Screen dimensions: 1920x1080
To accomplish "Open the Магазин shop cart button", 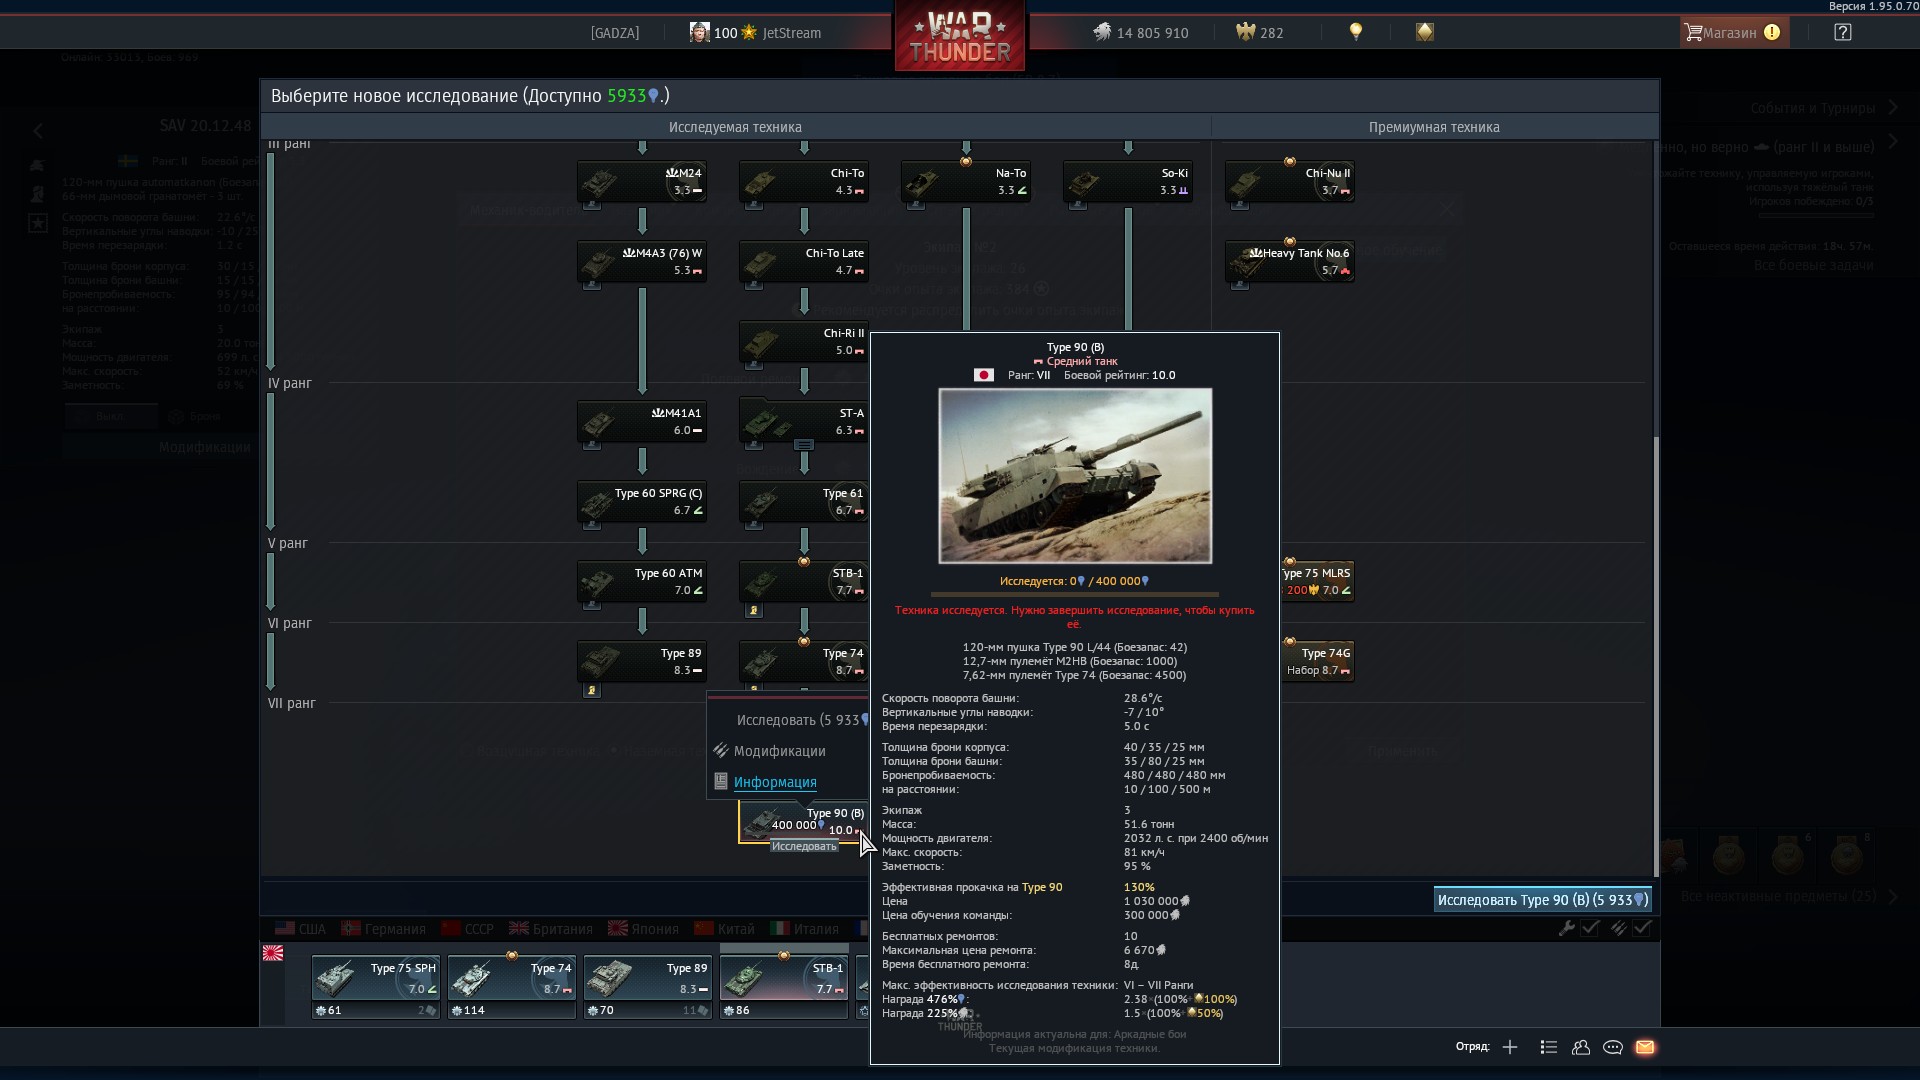I will click(1733, 32).
